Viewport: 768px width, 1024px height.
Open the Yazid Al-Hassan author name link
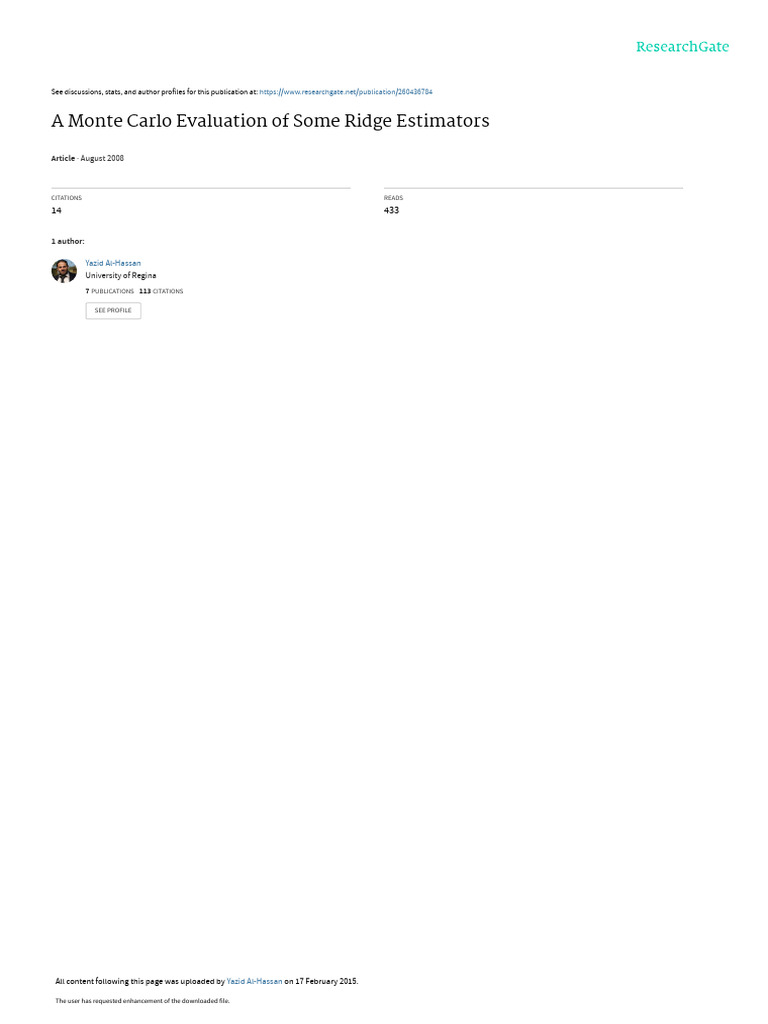[x=113, y=263]
